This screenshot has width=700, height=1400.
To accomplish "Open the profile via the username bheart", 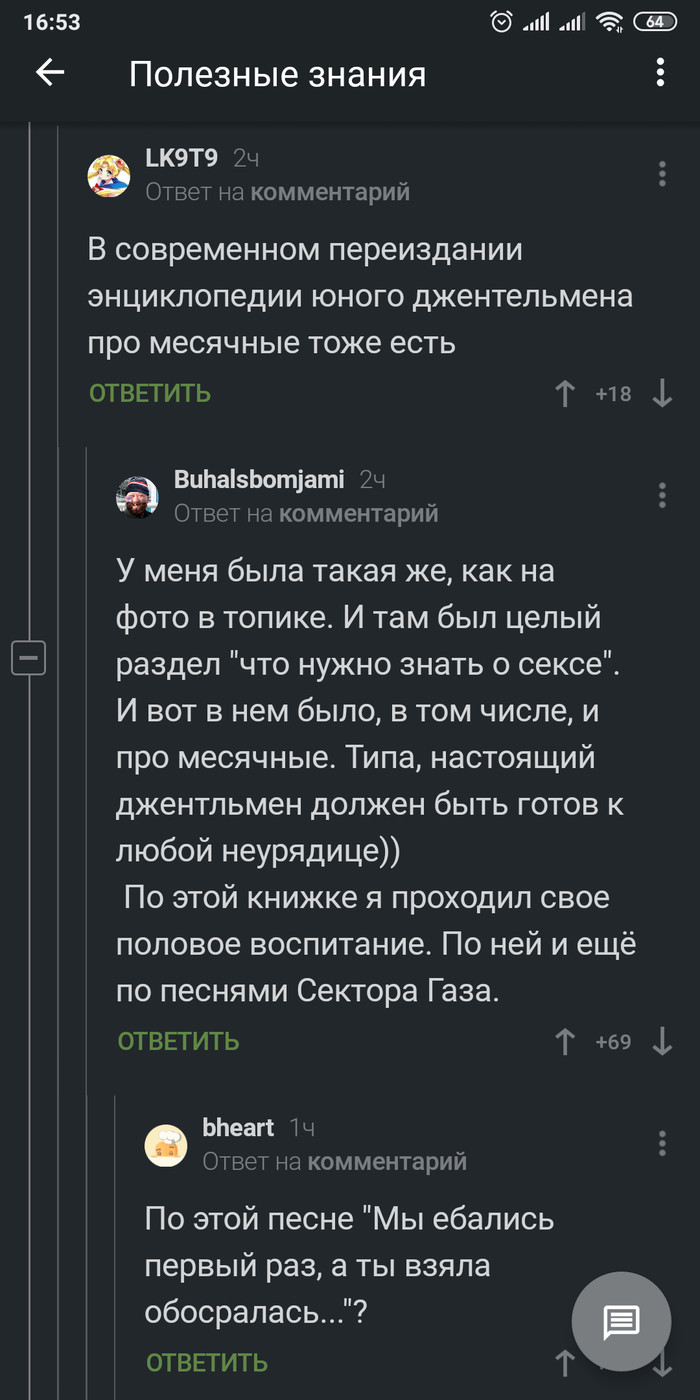I will tap(238, 1128).
